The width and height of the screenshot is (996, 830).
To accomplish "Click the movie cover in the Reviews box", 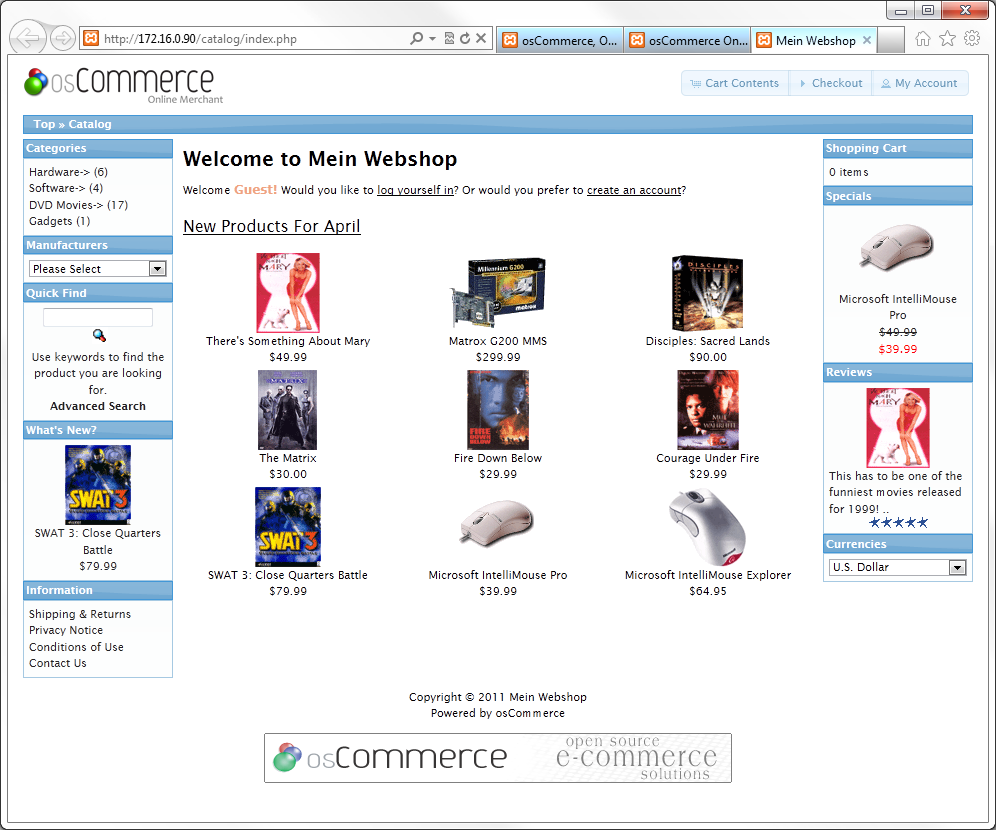I will coord(898,427).
